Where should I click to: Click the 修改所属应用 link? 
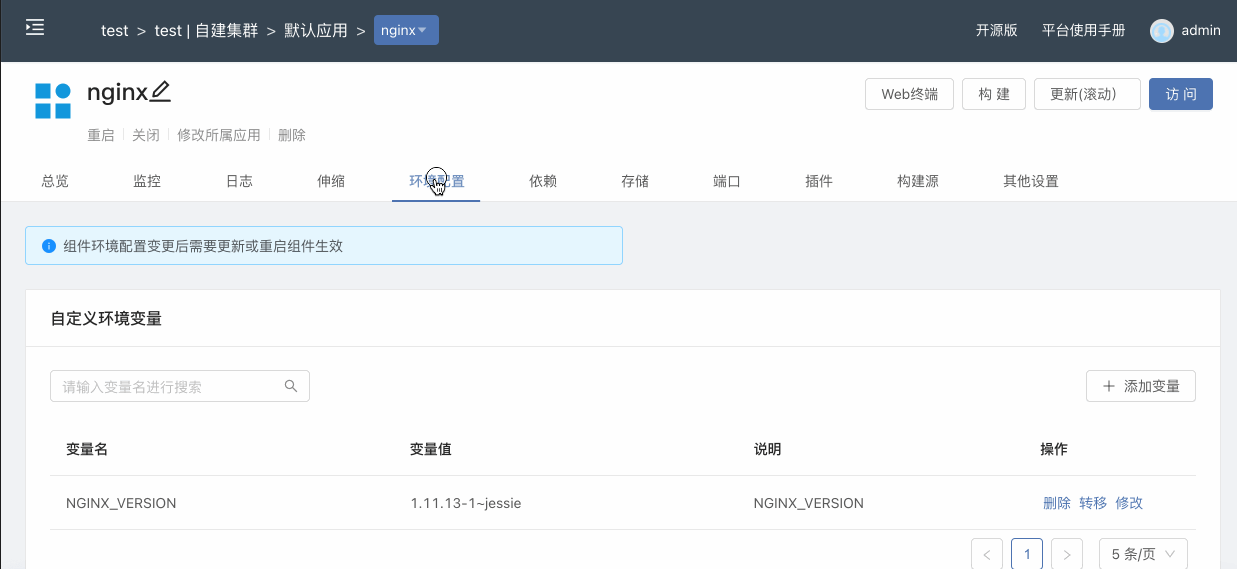click(219, 135)
